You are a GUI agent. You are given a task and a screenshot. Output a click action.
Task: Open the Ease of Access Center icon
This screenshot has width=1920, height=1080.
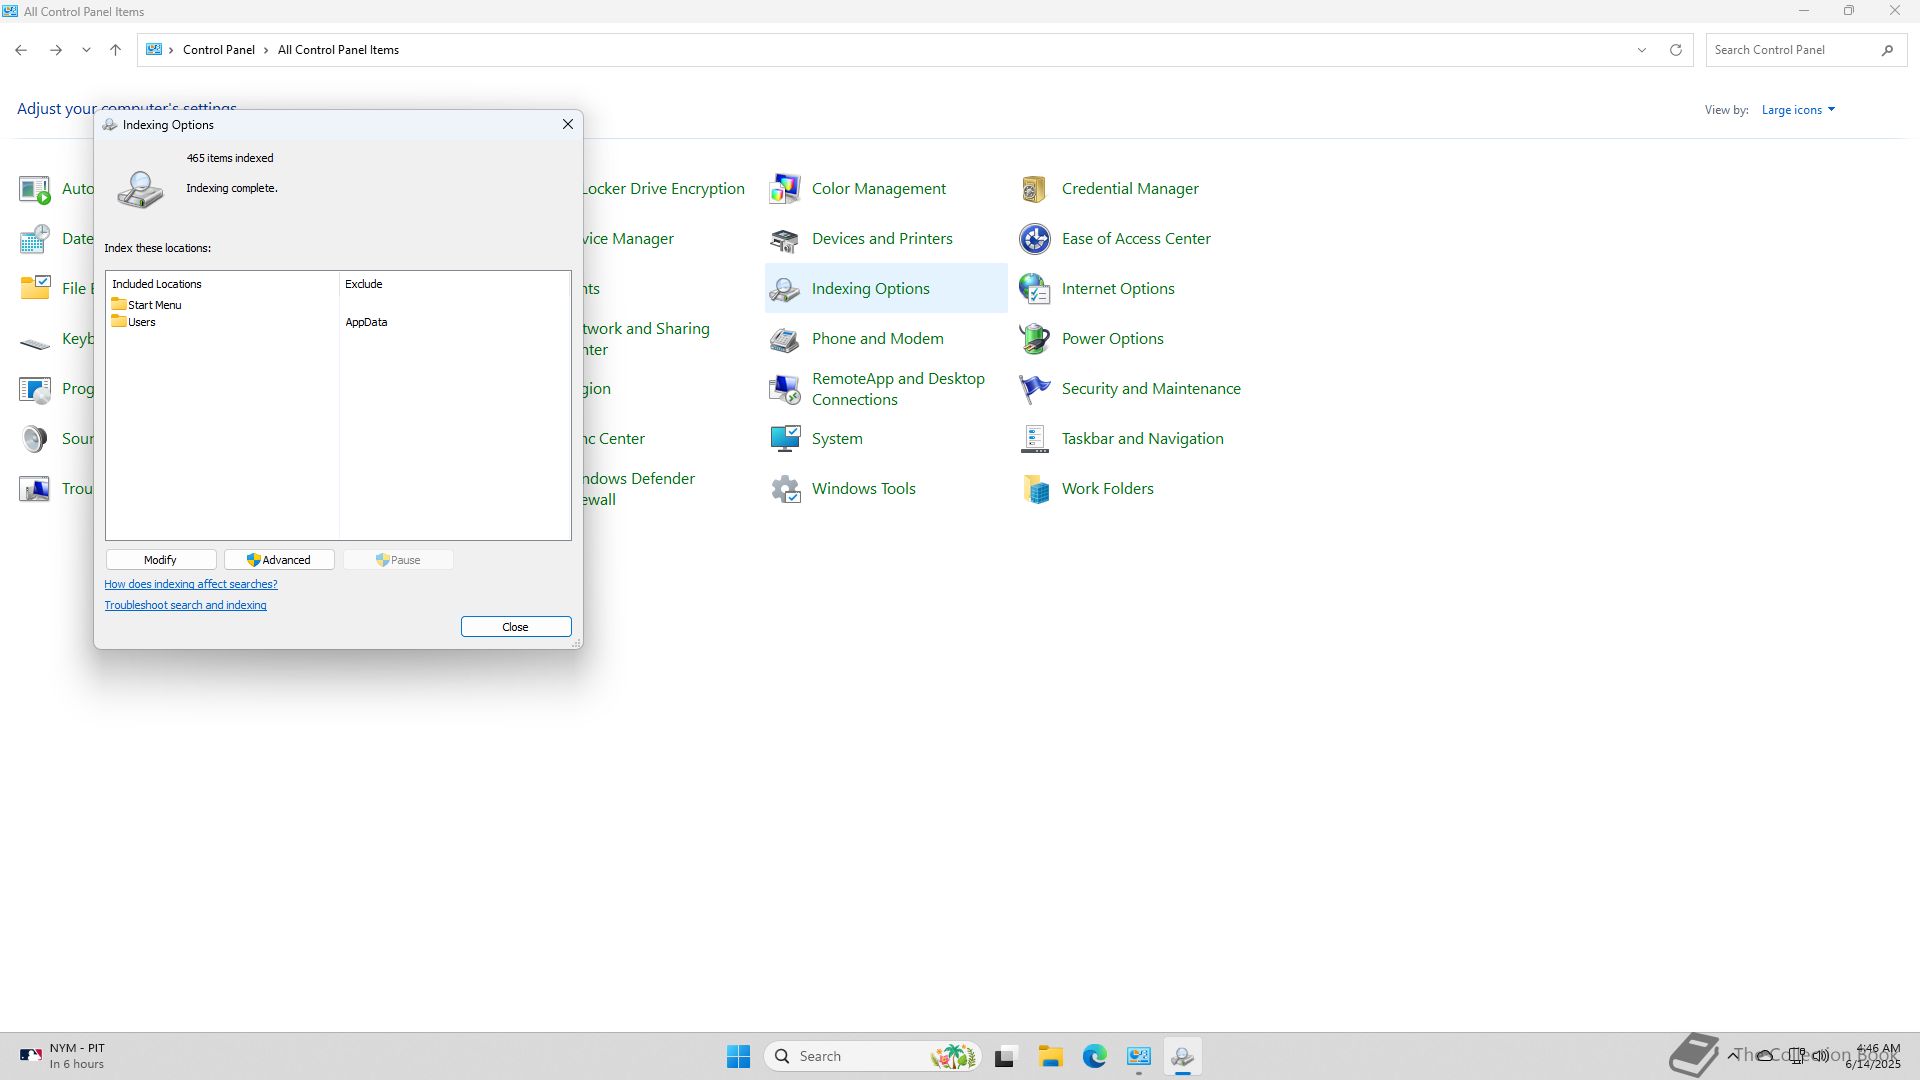click(x=1035, y=239)
